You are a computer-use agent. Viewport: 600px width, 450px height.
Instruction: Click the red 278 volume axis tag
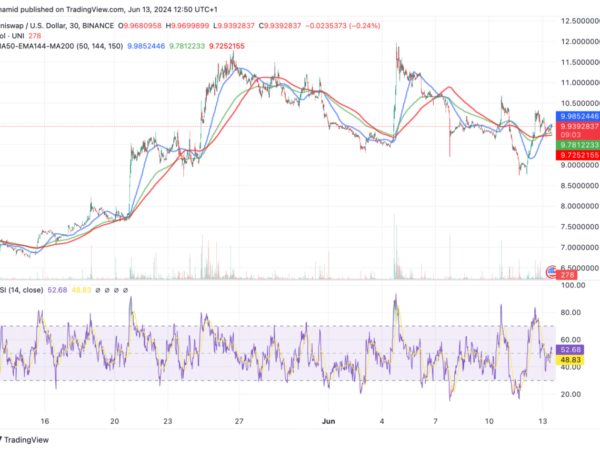[x=567, y=275]
